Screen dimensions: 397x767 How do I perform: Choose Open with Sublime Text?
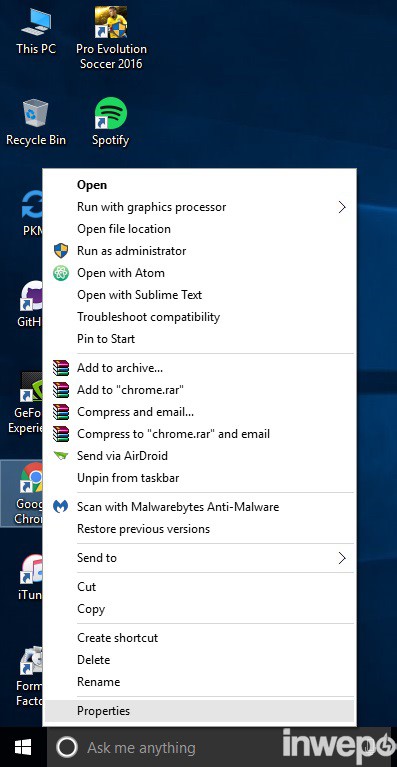pos(199,295)
